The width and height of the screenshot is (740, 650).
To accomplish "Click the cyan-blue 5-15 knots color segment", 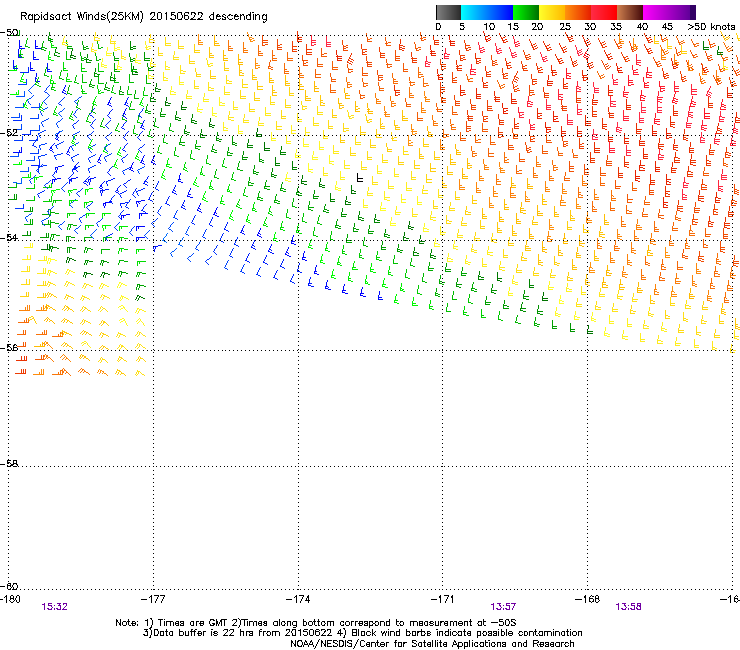I will pyautogui.click(x=487, y=12).
